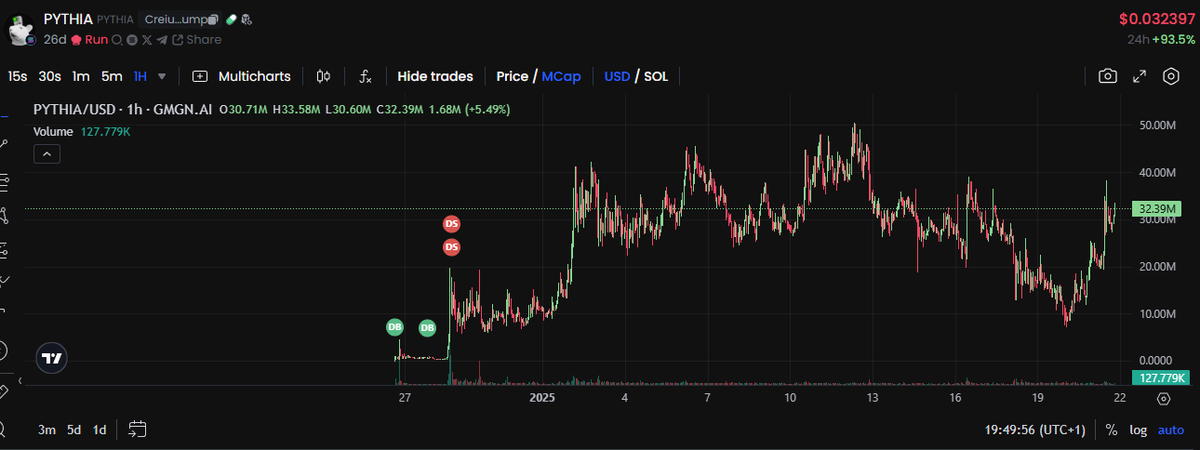1200x450 pixels.
Task: Select the 1m timeframe
Action: click(81, 76)
